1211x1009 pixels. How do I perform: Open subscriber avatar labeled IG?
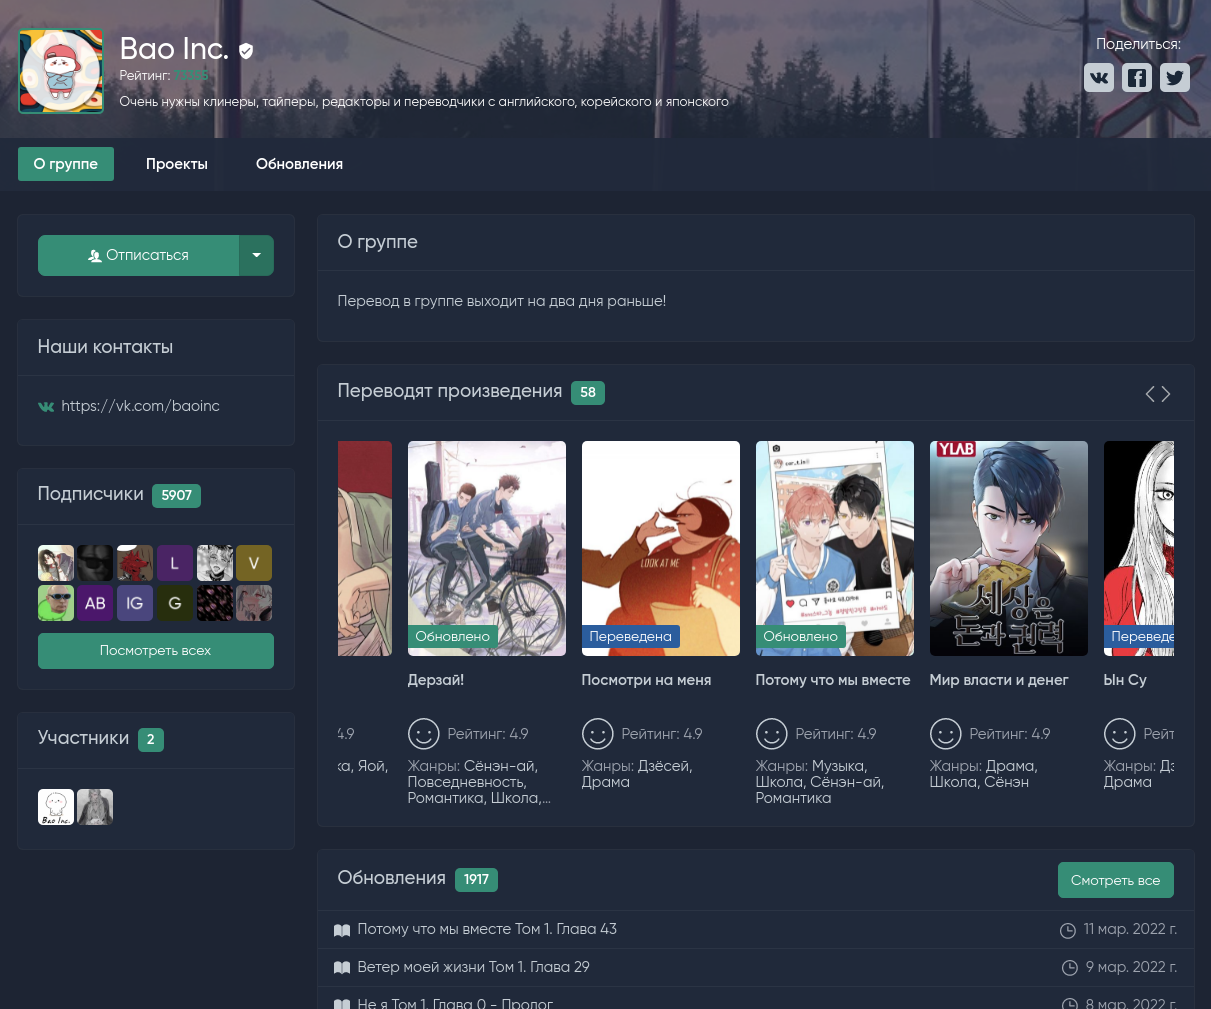pyautogui.click(x=135, y=603)
